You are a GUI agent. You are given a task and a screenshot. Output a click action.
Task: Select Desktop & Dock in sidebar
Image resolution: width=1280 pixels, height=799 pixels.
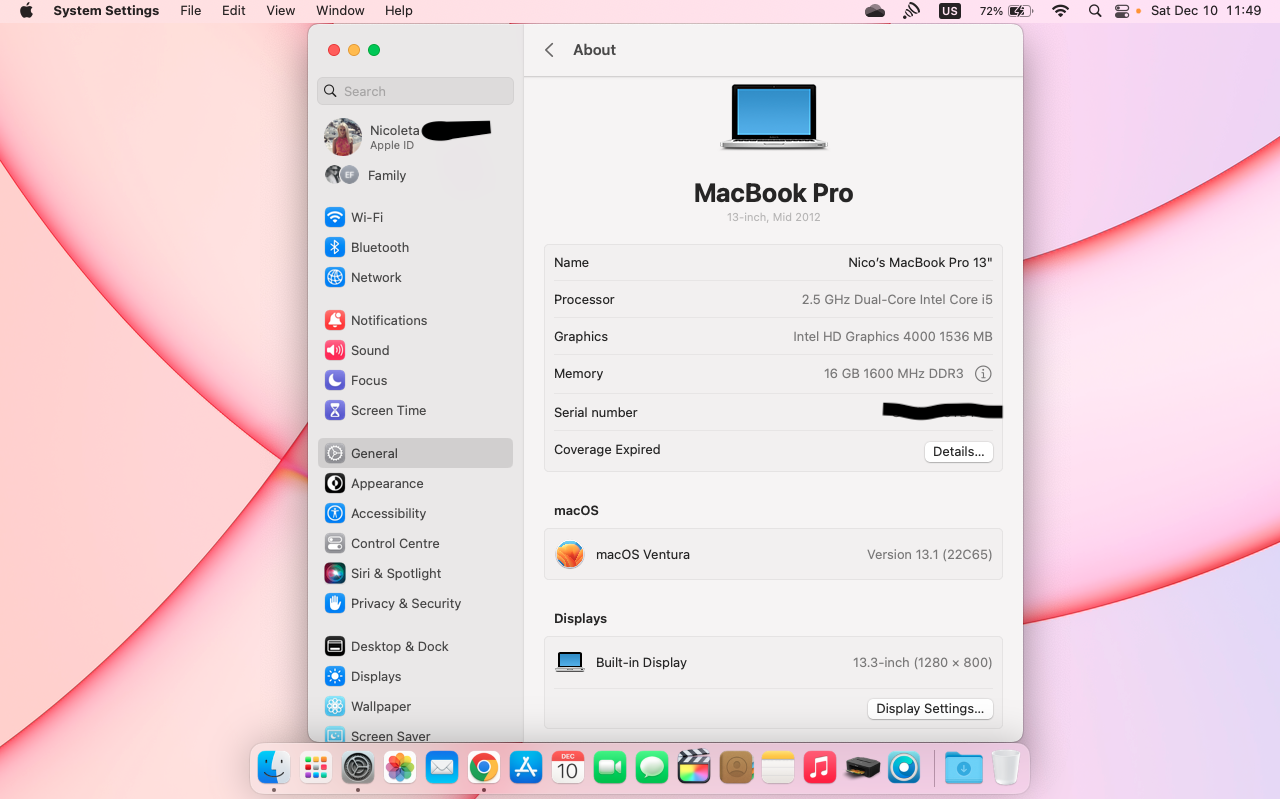click(415, 646)
